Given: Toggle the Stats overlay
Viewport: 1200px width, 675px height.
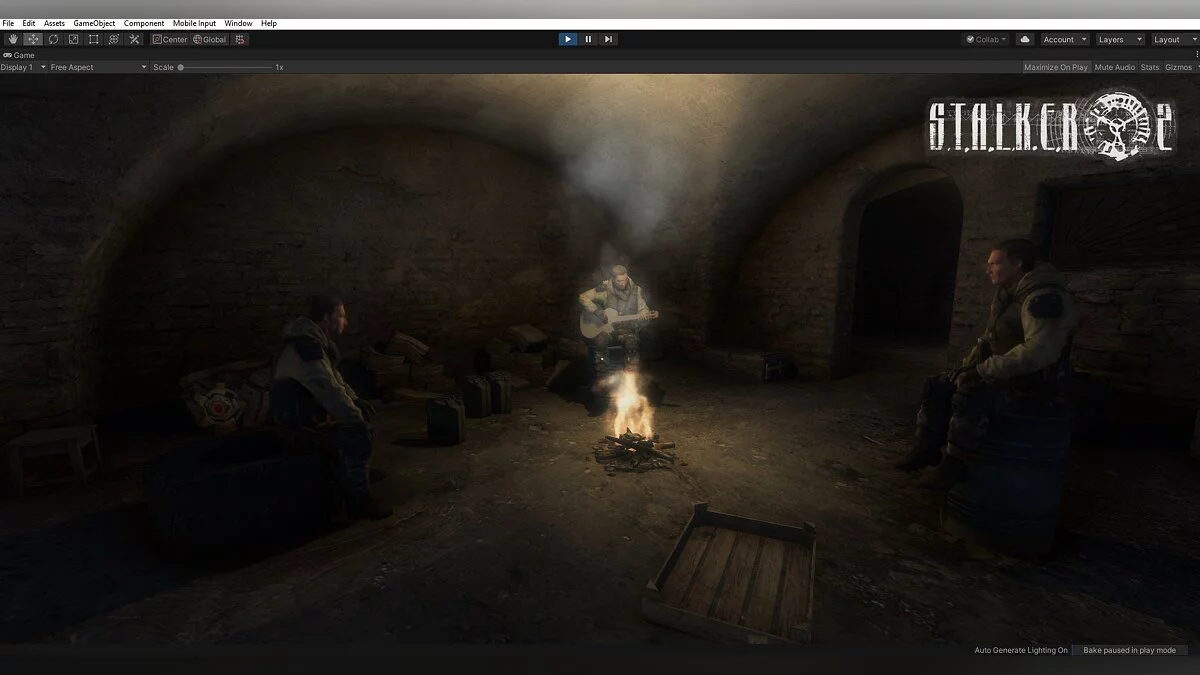Looking at the screenshot, I should [x=1150, y=67].
